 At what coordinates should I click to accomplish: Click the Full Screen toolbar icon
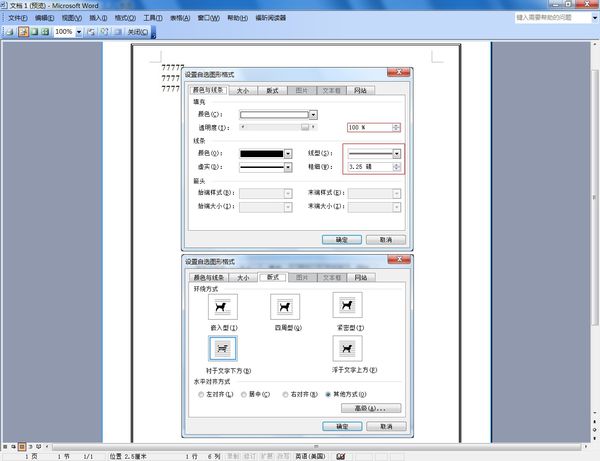click(x=118, y=32)
